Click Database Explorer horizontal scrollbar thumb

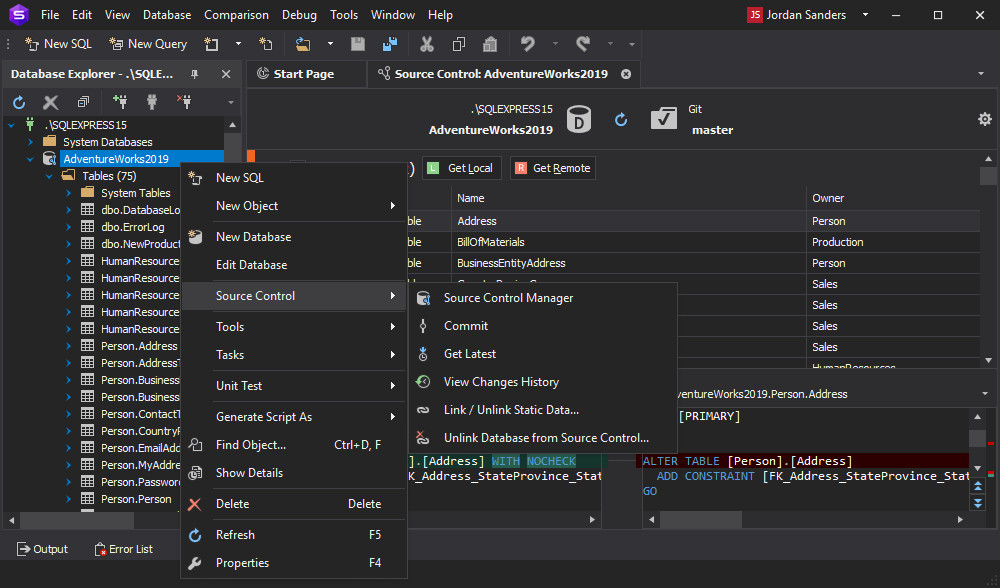[x=76, y=520]
